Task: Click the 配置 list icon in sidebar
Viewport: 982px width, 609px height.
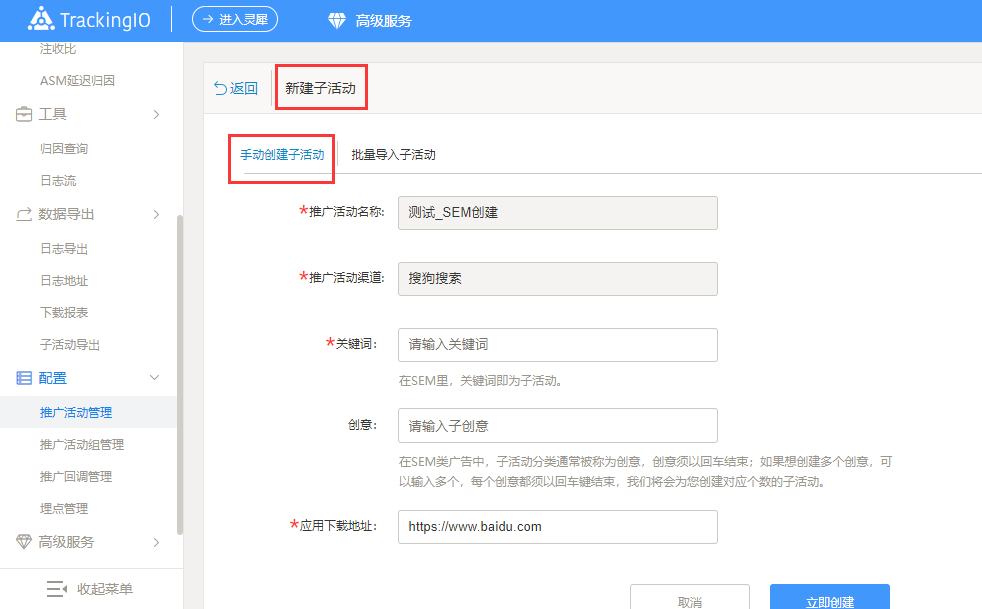Action: 24,378
